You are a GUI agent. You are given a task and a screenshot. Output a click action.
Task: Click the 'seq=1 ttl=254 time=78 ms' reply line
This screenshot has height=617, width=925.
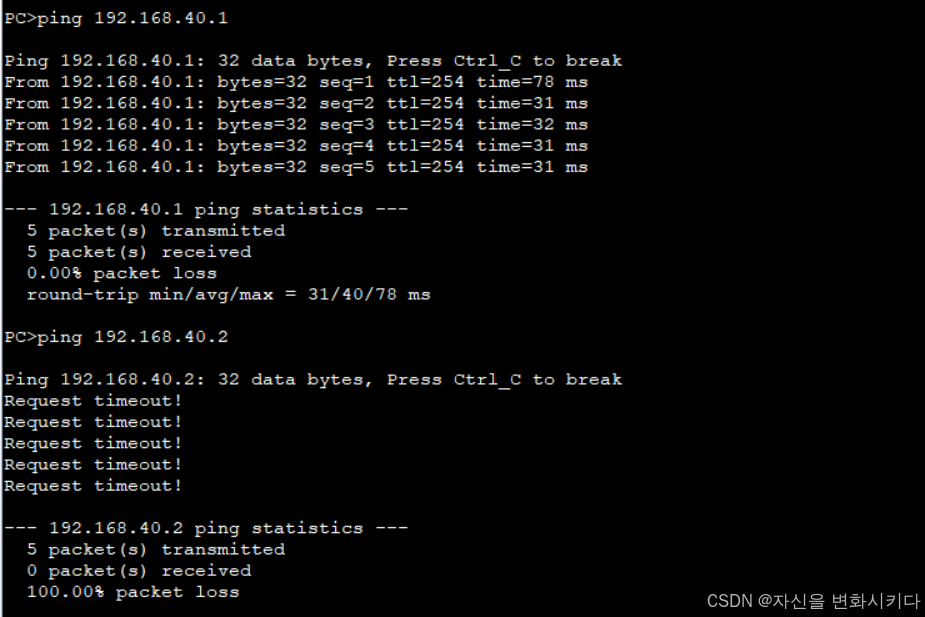click(x=296, y=82)
